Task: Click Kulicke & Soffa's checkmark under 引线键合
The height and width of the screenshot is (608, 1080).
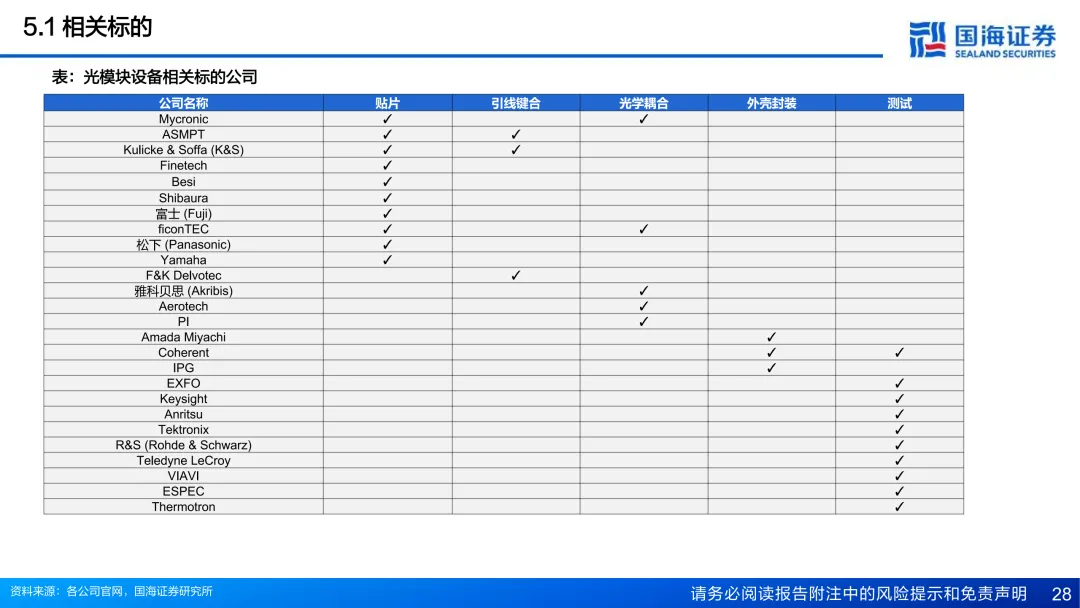Action: point(516,149)
